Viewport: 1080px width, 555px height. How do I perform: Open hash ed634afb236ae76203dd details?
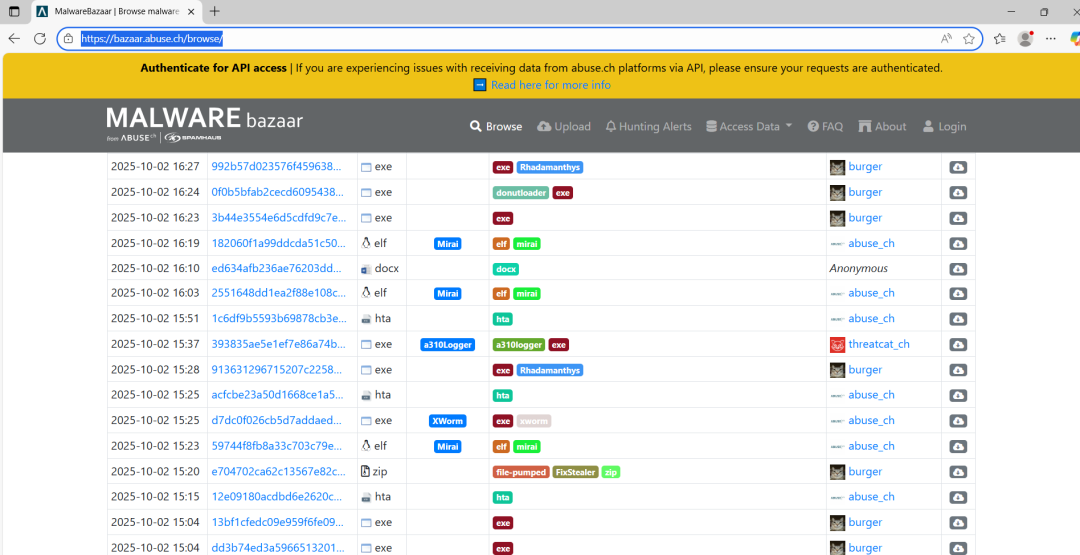click(x=276, y=269)
